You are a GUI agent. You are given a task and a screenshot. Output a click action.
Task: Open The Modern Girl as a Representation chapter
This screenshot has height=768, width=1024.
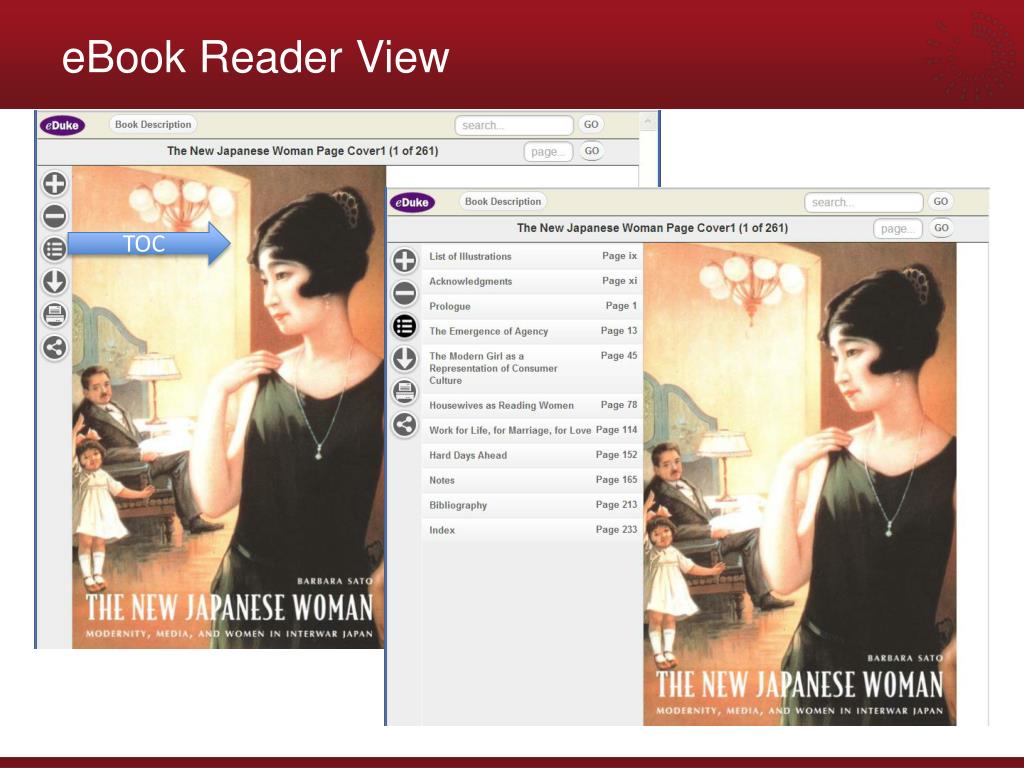(533, 368)
